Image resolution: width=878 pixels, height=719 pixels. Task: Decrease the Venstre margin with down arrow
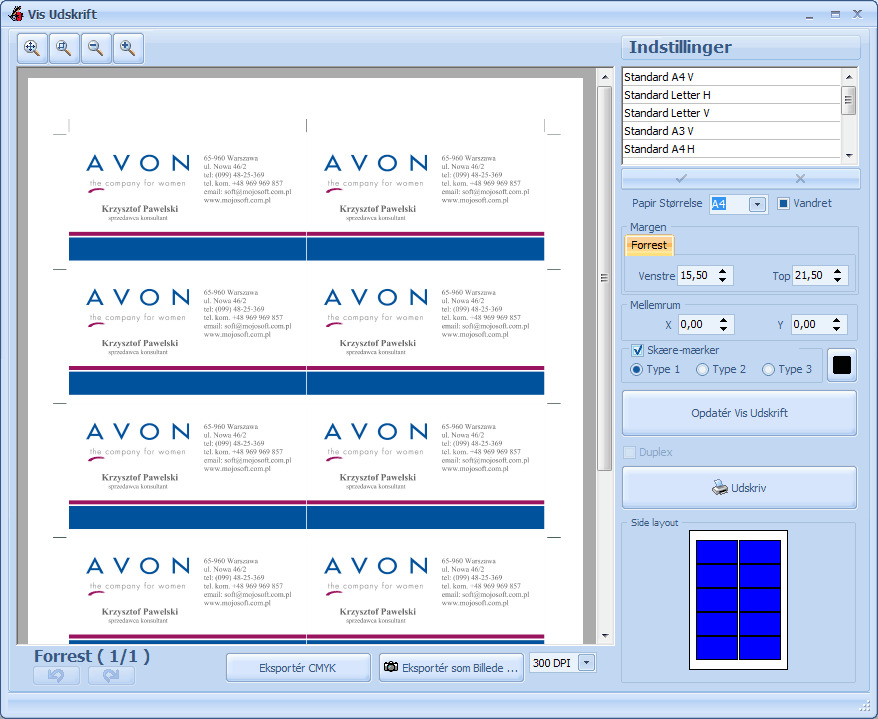point(723,279)
